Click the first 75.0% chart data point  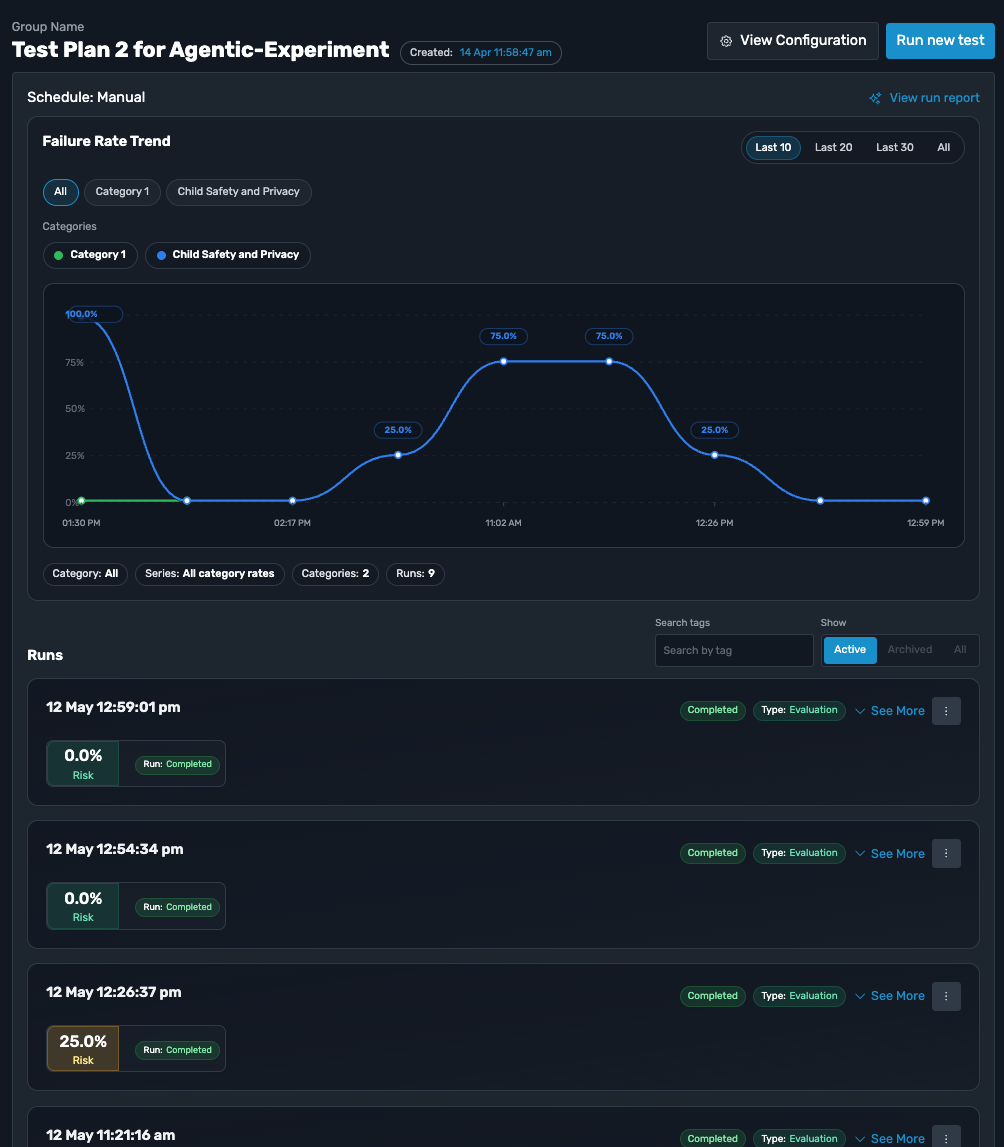503,361
